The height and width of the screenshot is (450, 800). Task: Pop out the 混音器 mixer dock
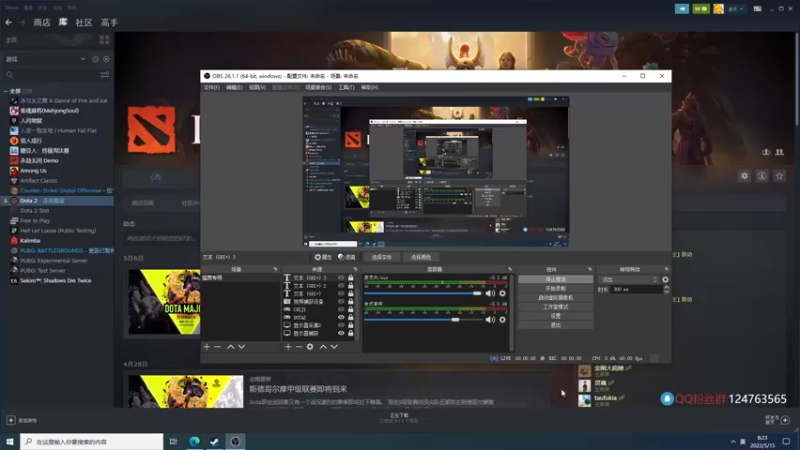click(x=510, y=269)
